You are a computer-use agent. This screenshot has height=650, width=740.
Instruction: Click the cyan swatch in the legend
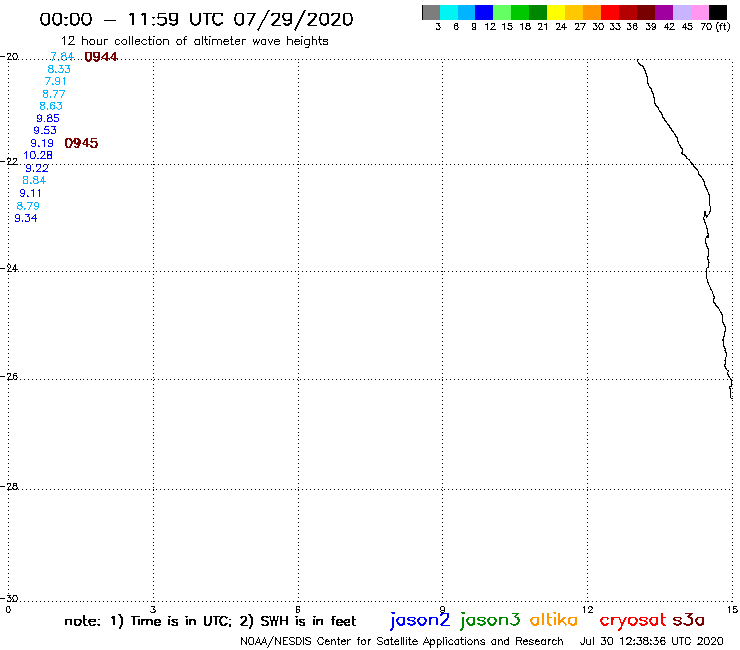[x=449, y=12]
